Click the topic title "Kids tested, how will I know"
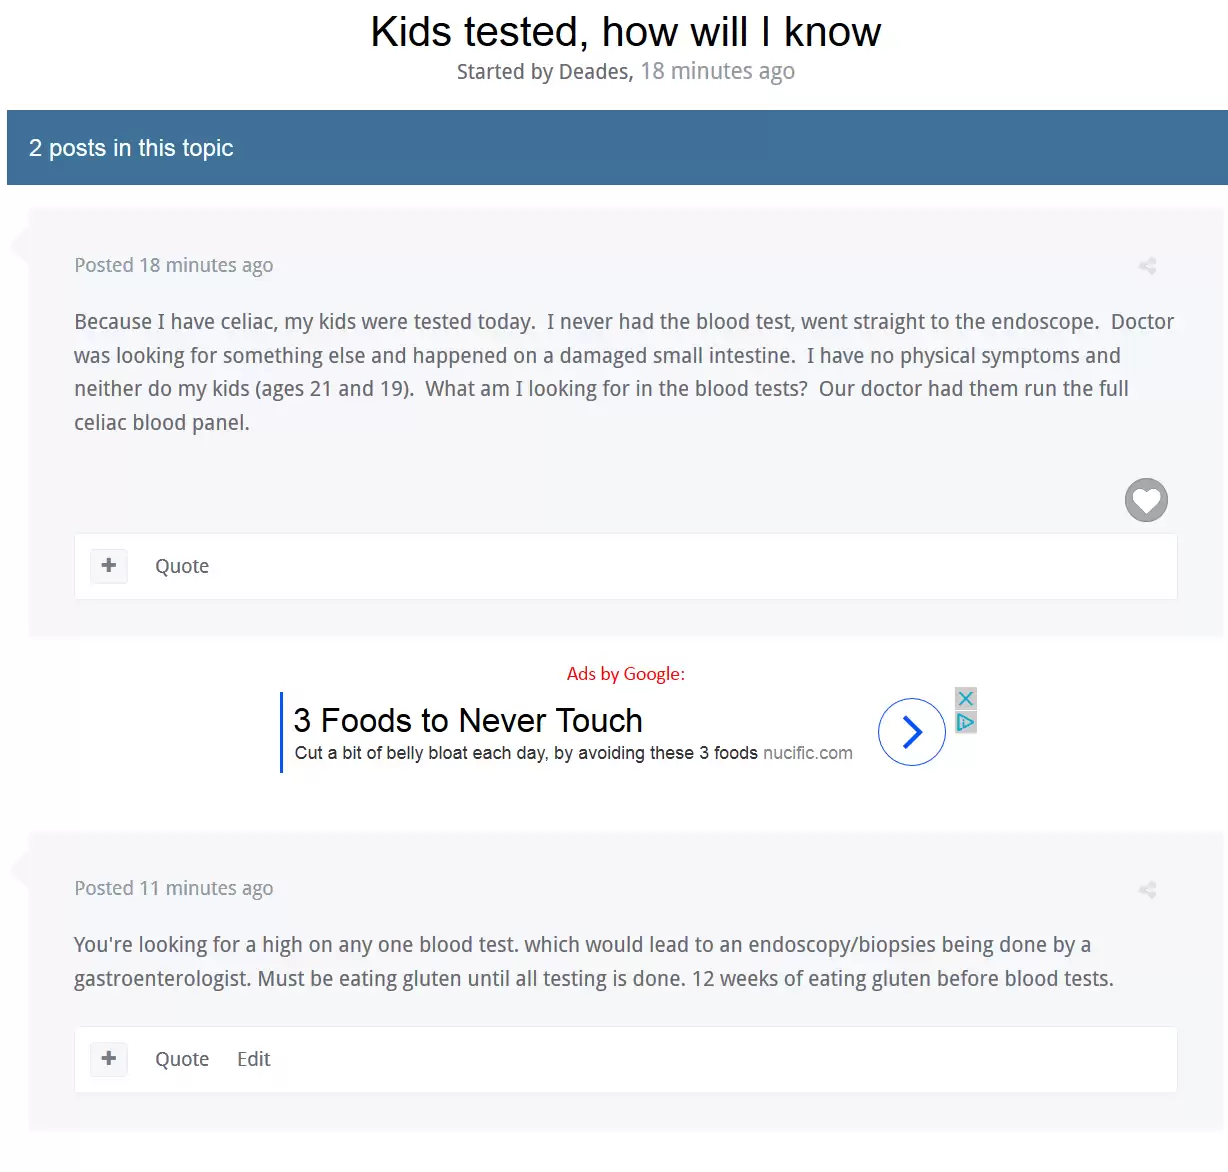1228x1172 pixels. [625, 32]
